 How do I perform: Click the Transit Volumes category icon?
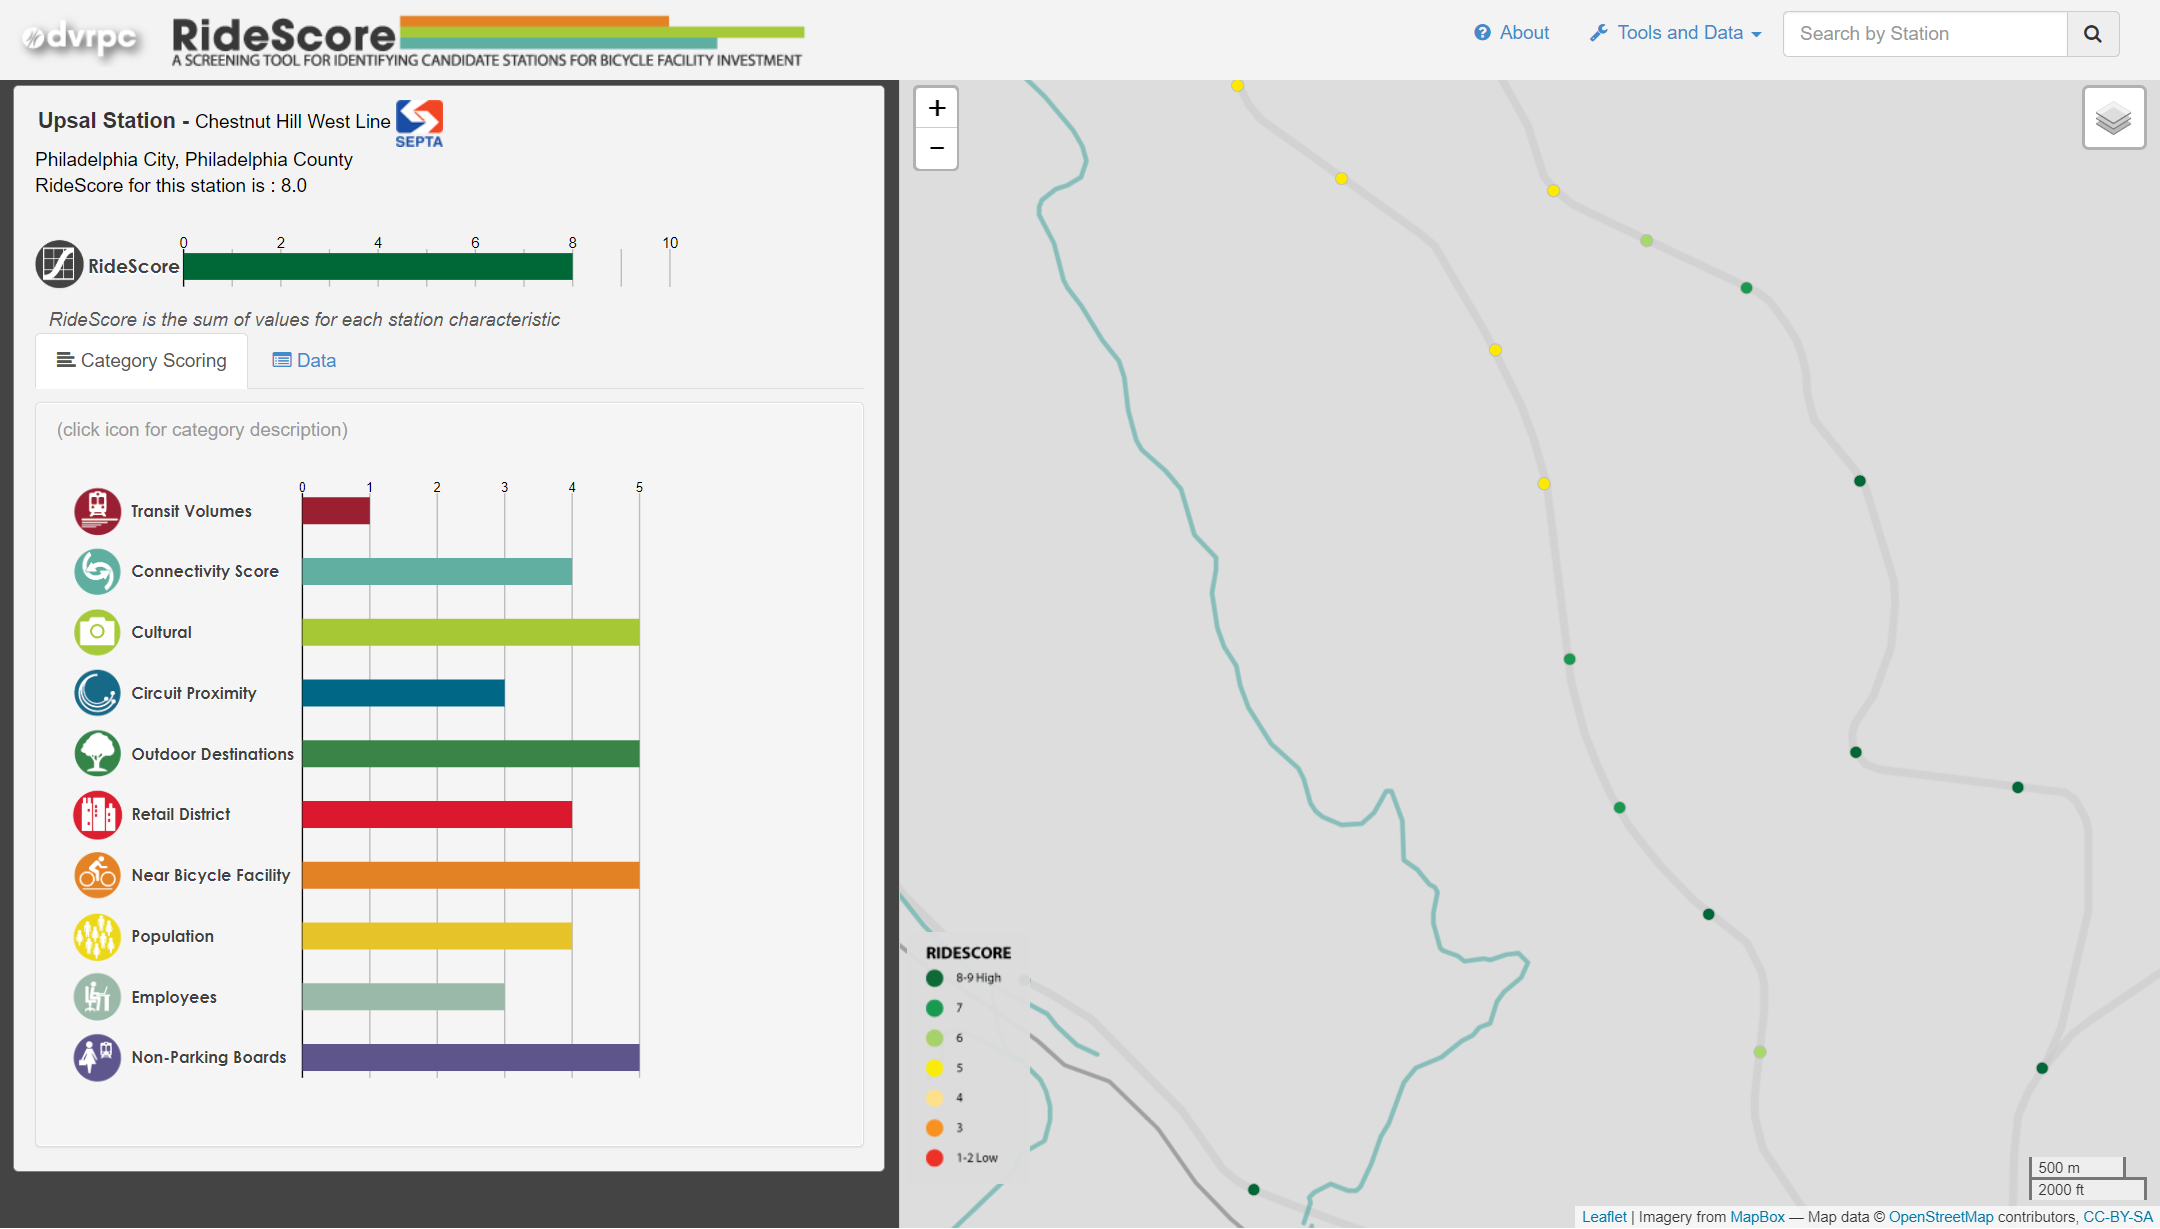(97, 511)
